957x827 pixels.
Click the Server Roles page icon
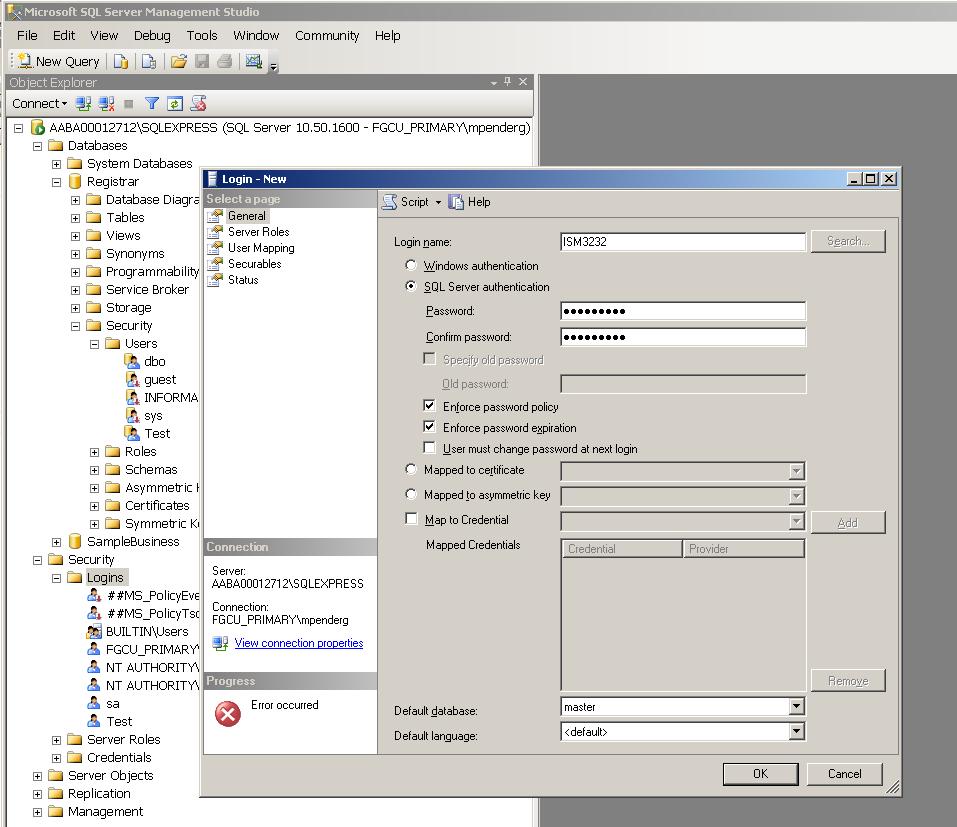tap(215, 232)
